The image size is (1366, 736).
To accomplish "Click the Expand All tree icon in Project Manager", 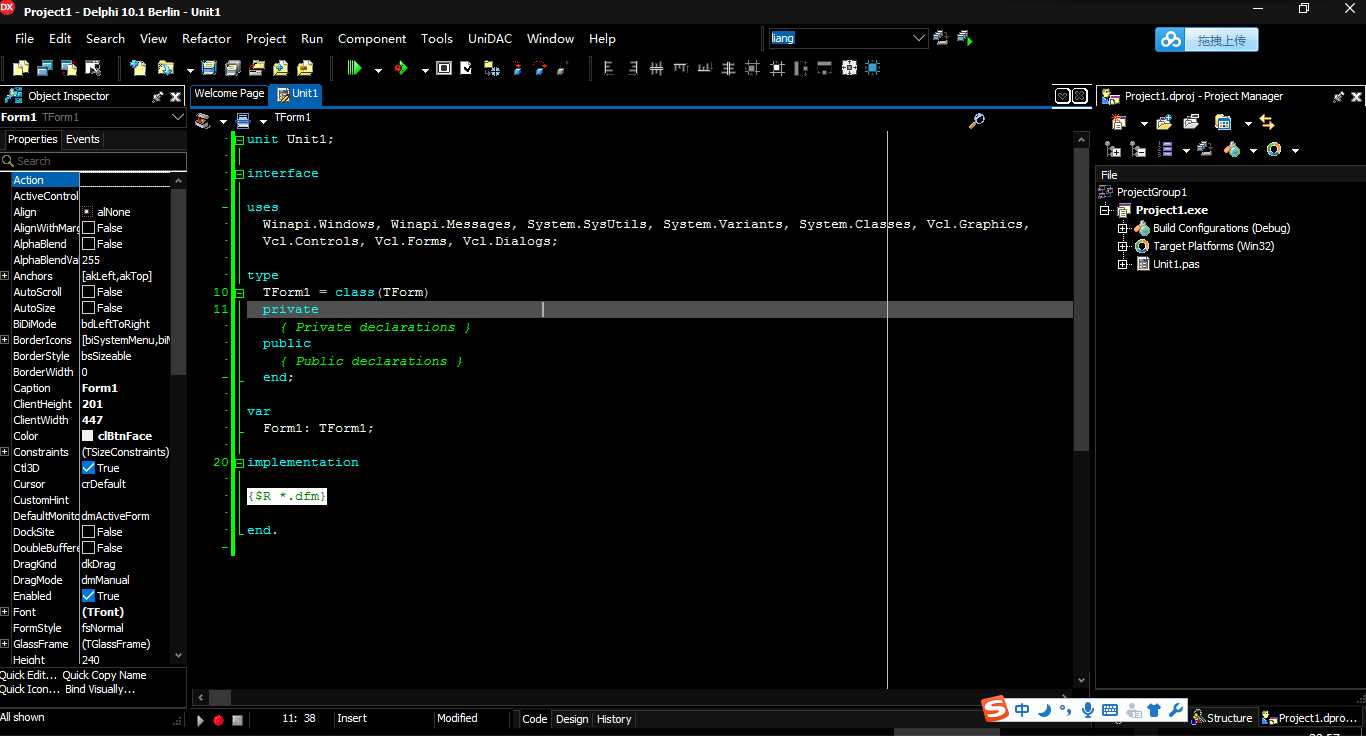I will point(1113,150).
